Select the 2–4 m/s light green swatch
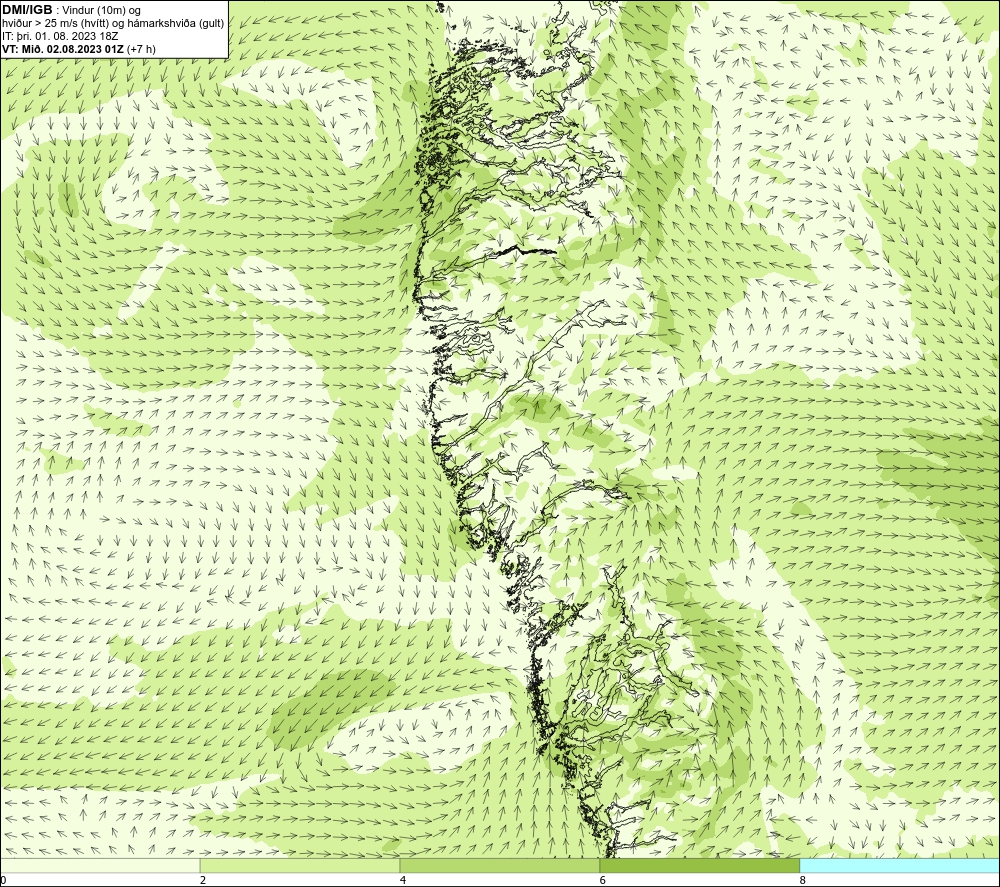The image size is (1000, 887). (x=300, y=865)
